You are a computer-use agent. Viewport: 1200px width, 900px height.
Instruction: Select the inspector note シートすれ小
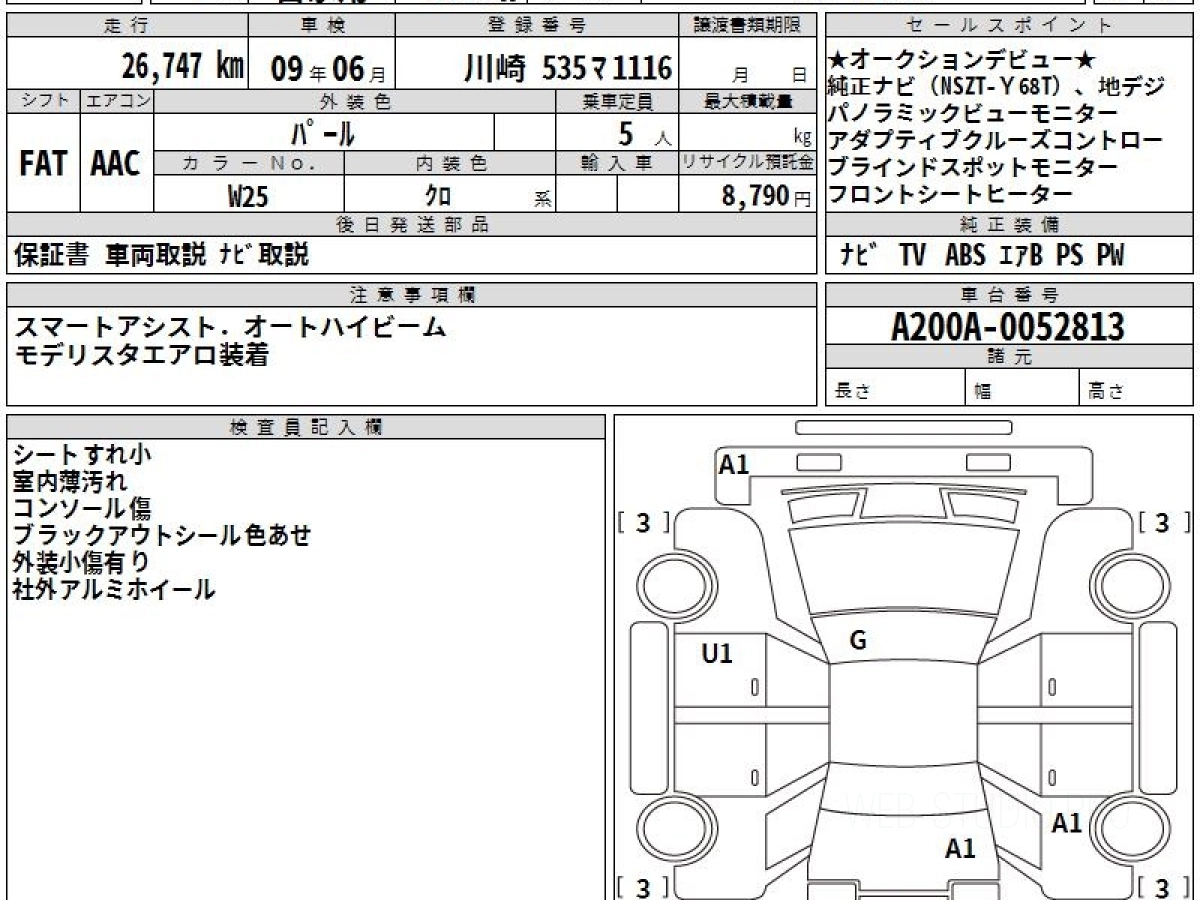(x=82, y=455)
